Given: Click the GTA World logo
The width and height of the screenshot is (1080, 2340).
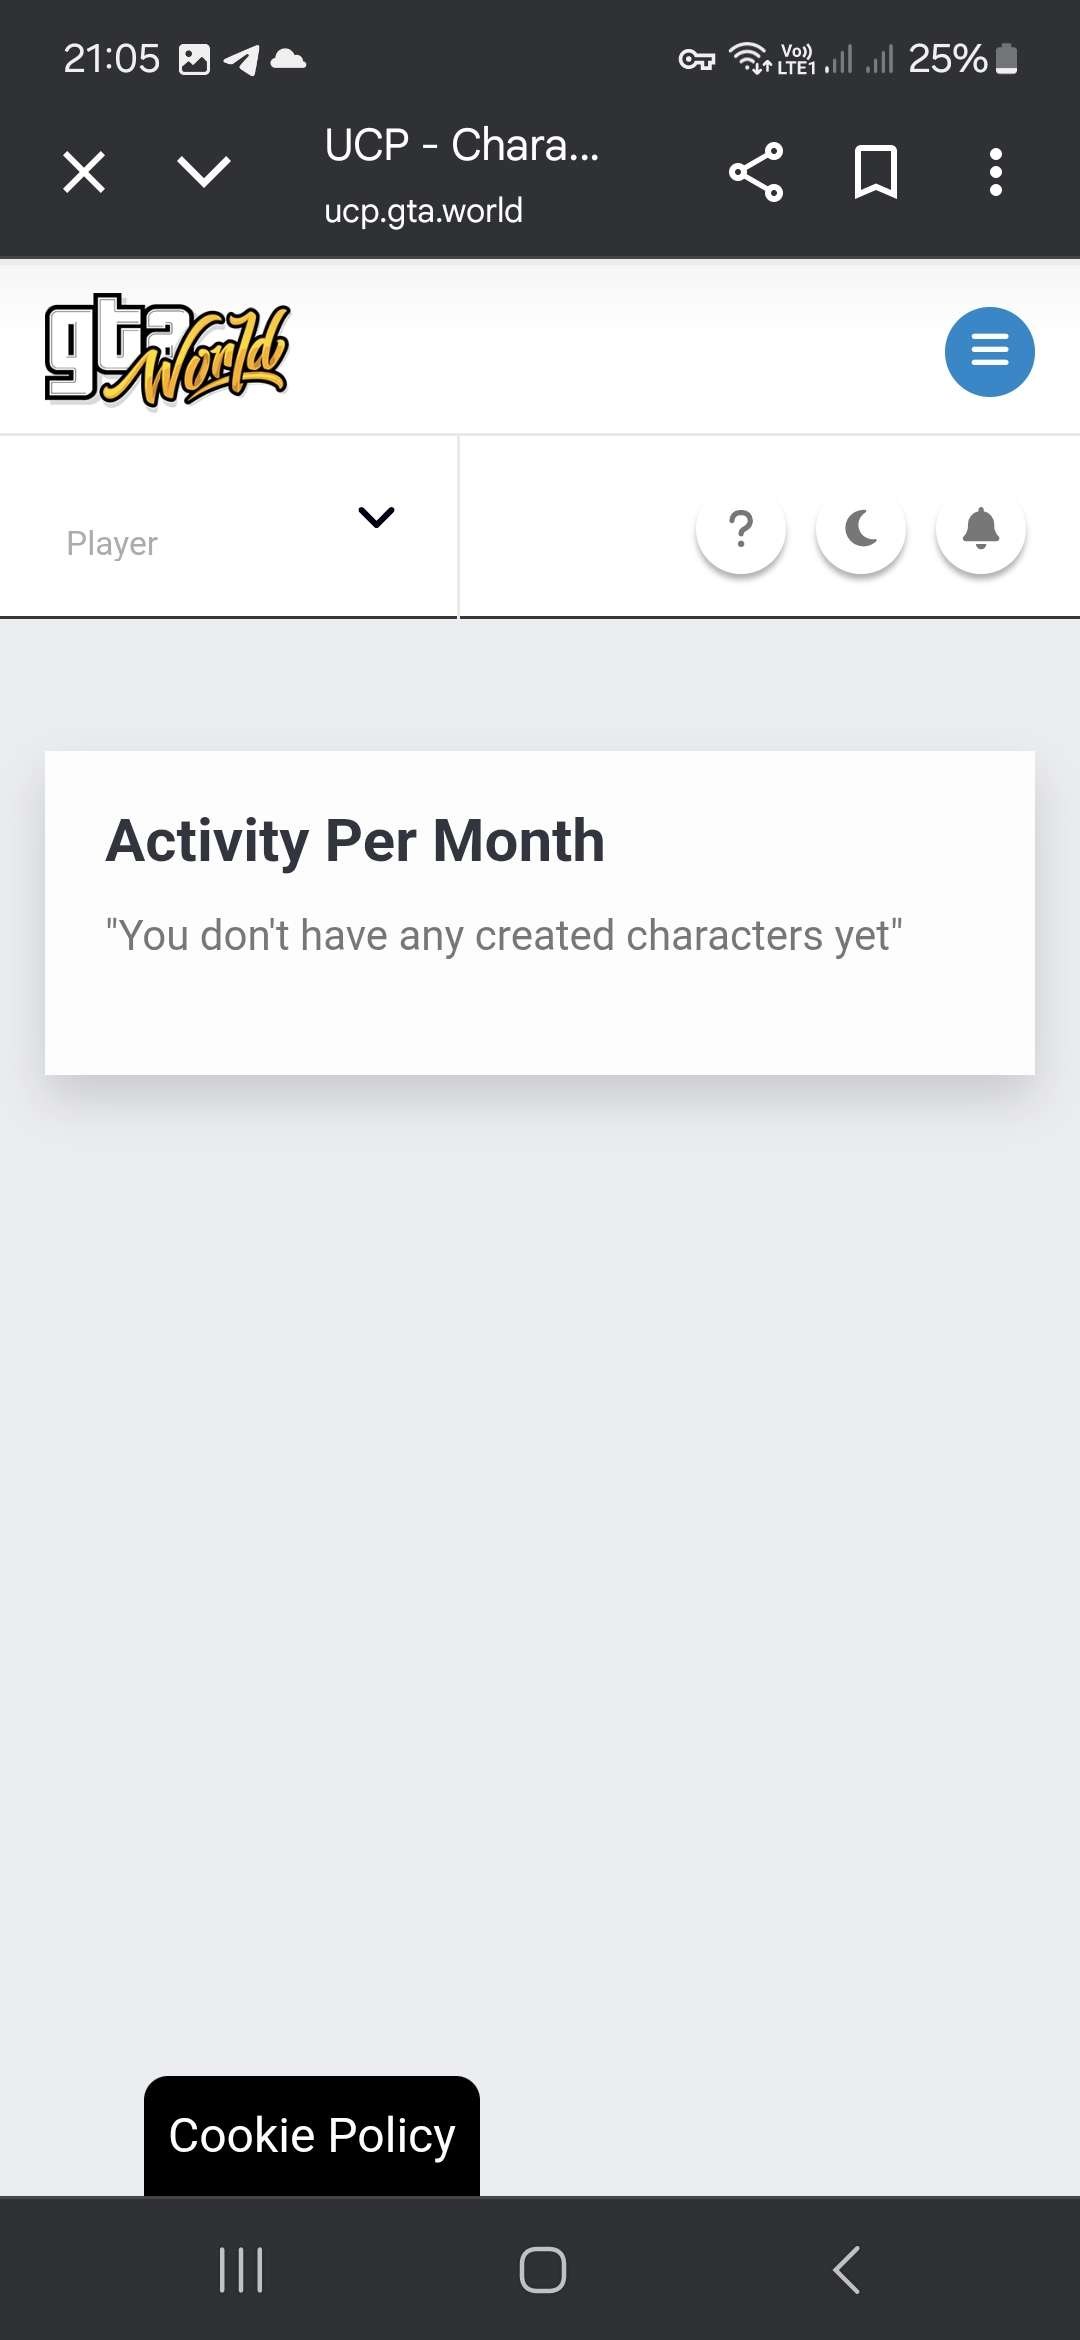Looking at the screenshot, I should coord(167,351).
